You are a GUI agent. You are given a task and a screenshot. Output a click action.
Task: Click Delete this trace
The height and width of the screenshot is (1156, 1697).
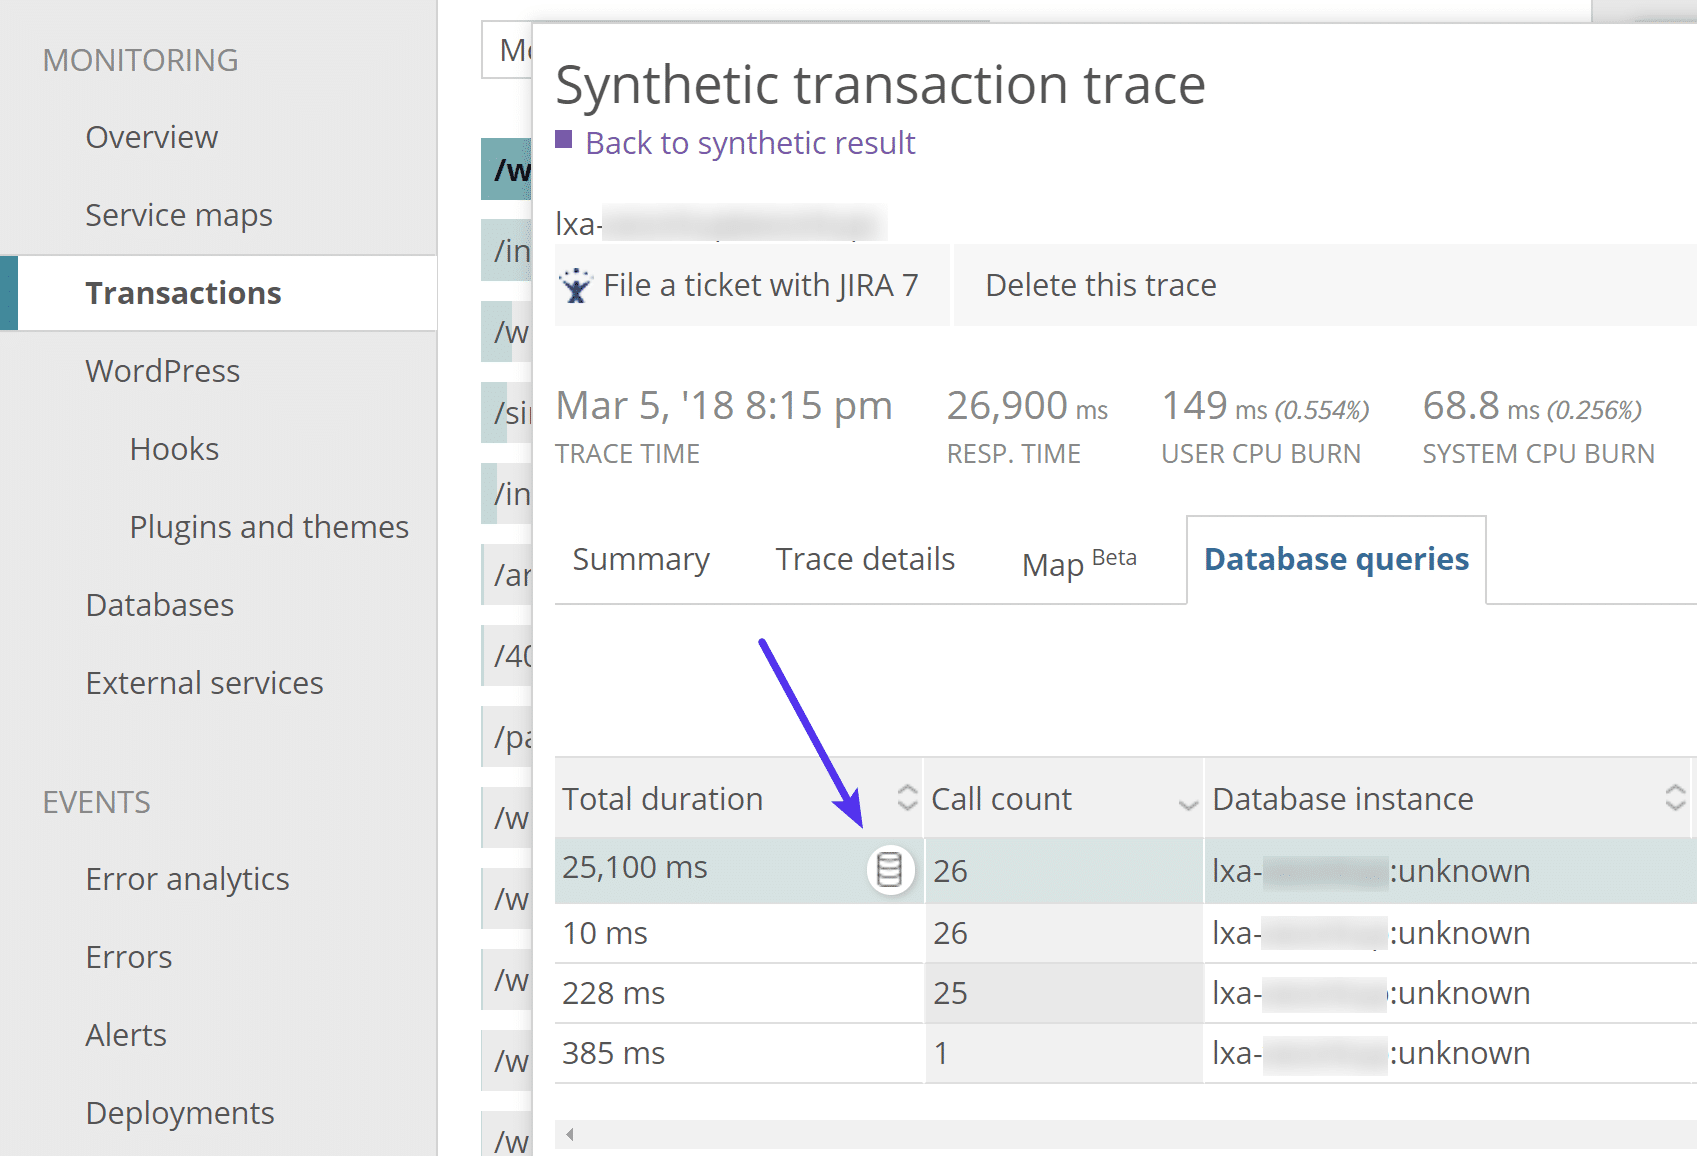pyautogui.click(x=1100, y=285)
